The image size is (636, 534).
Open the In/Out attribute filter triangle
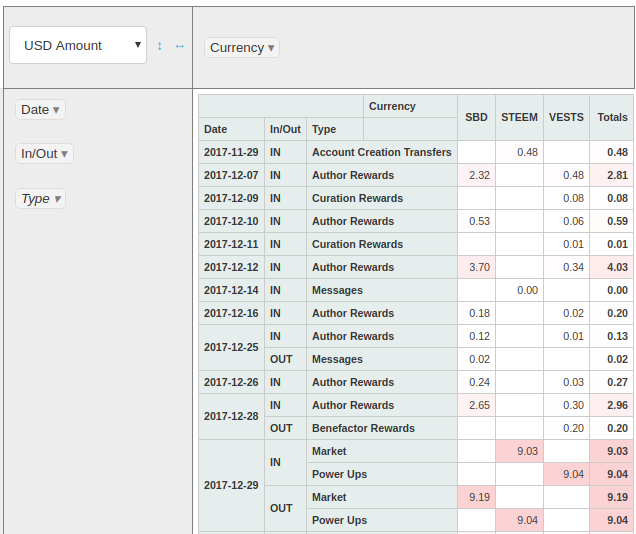click(64, 154)
